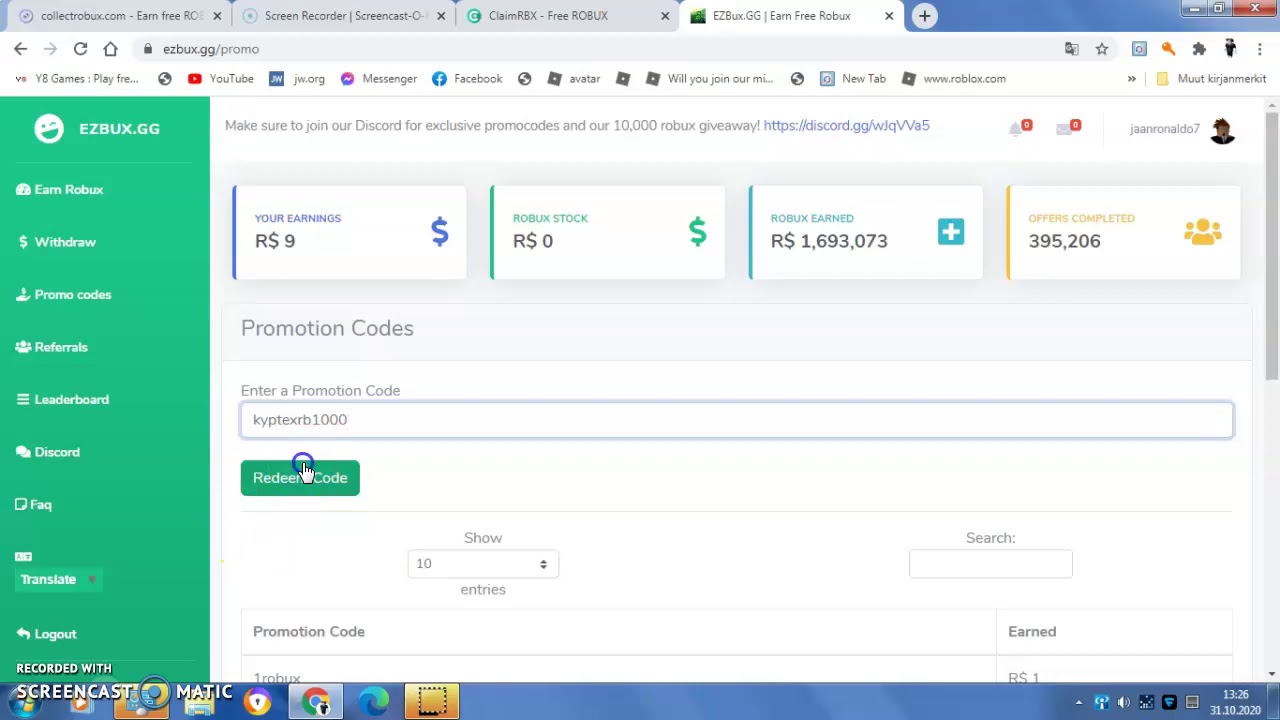Image resolution: width=1280 pixels, height=720 pixels.
Task: Click the plus icon on Robux Earned card
Action: pyautogui.click(x=951, y=232)
